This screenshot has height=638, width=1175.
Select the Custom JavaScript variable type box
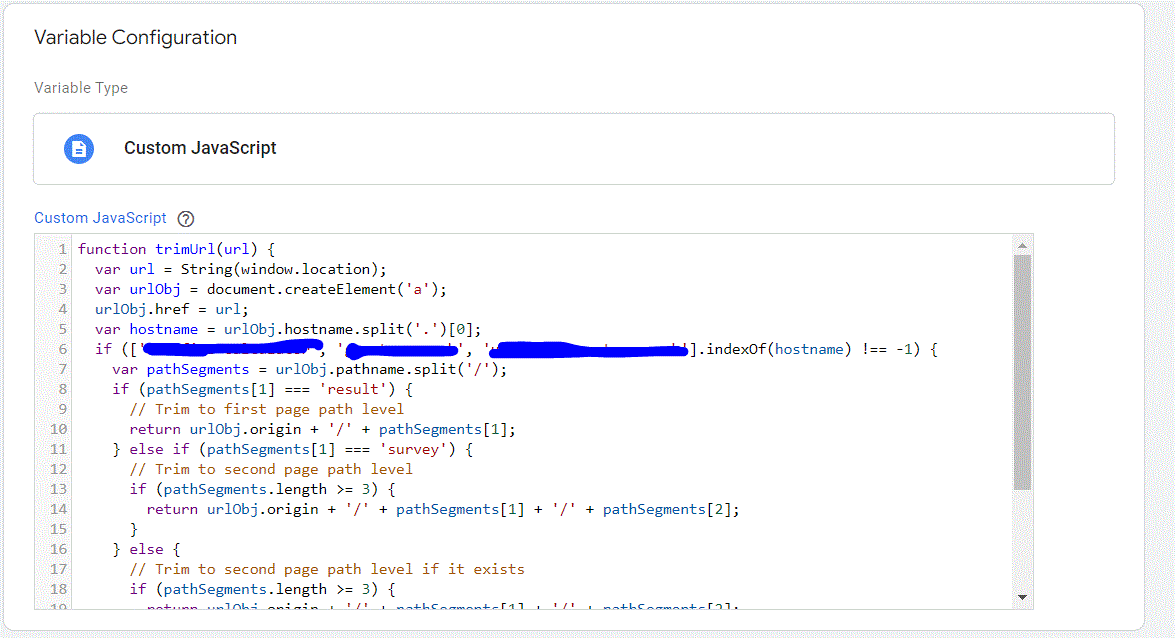click(574, 148)
